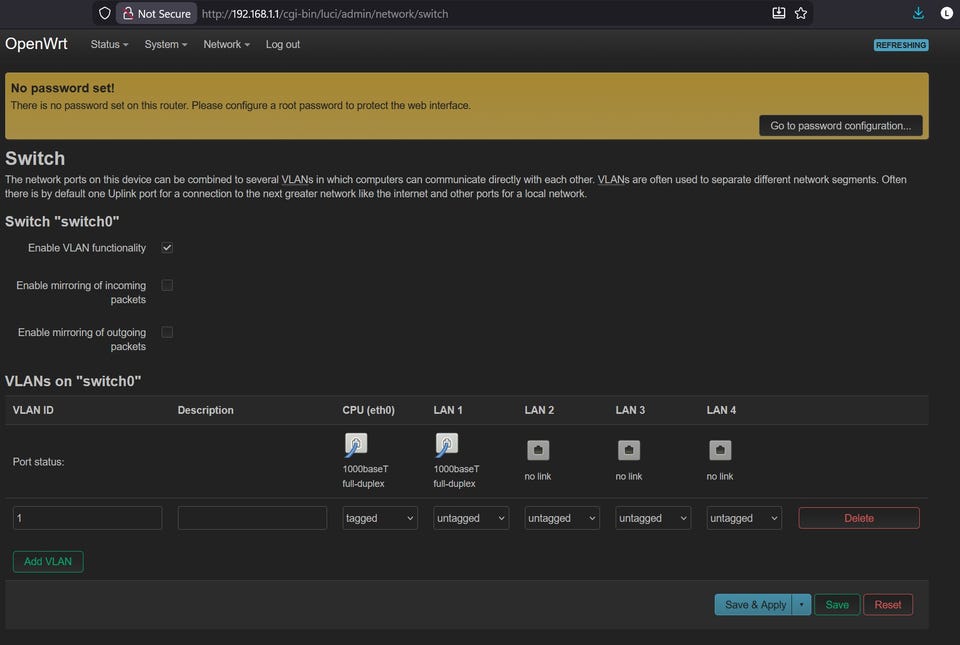Delete VLAN 1 row
The width and height of the screenshot is (960, 645).
pos(859,518)
